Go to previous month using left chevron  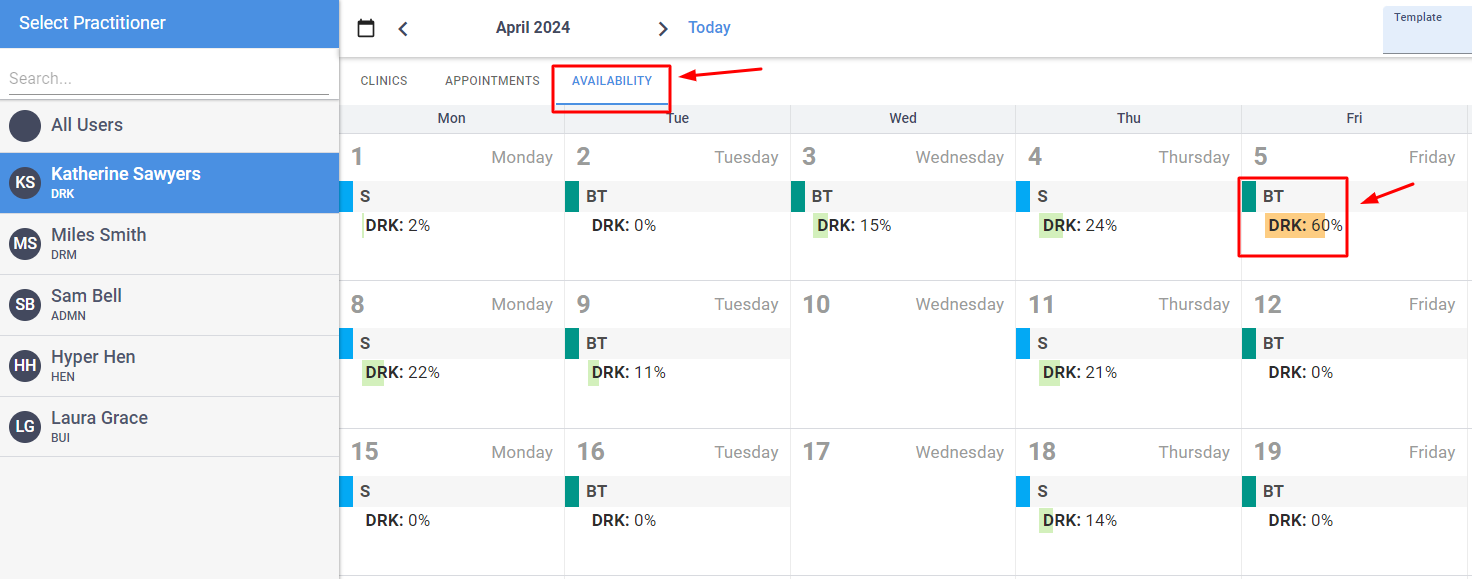(x=403, y=29)
